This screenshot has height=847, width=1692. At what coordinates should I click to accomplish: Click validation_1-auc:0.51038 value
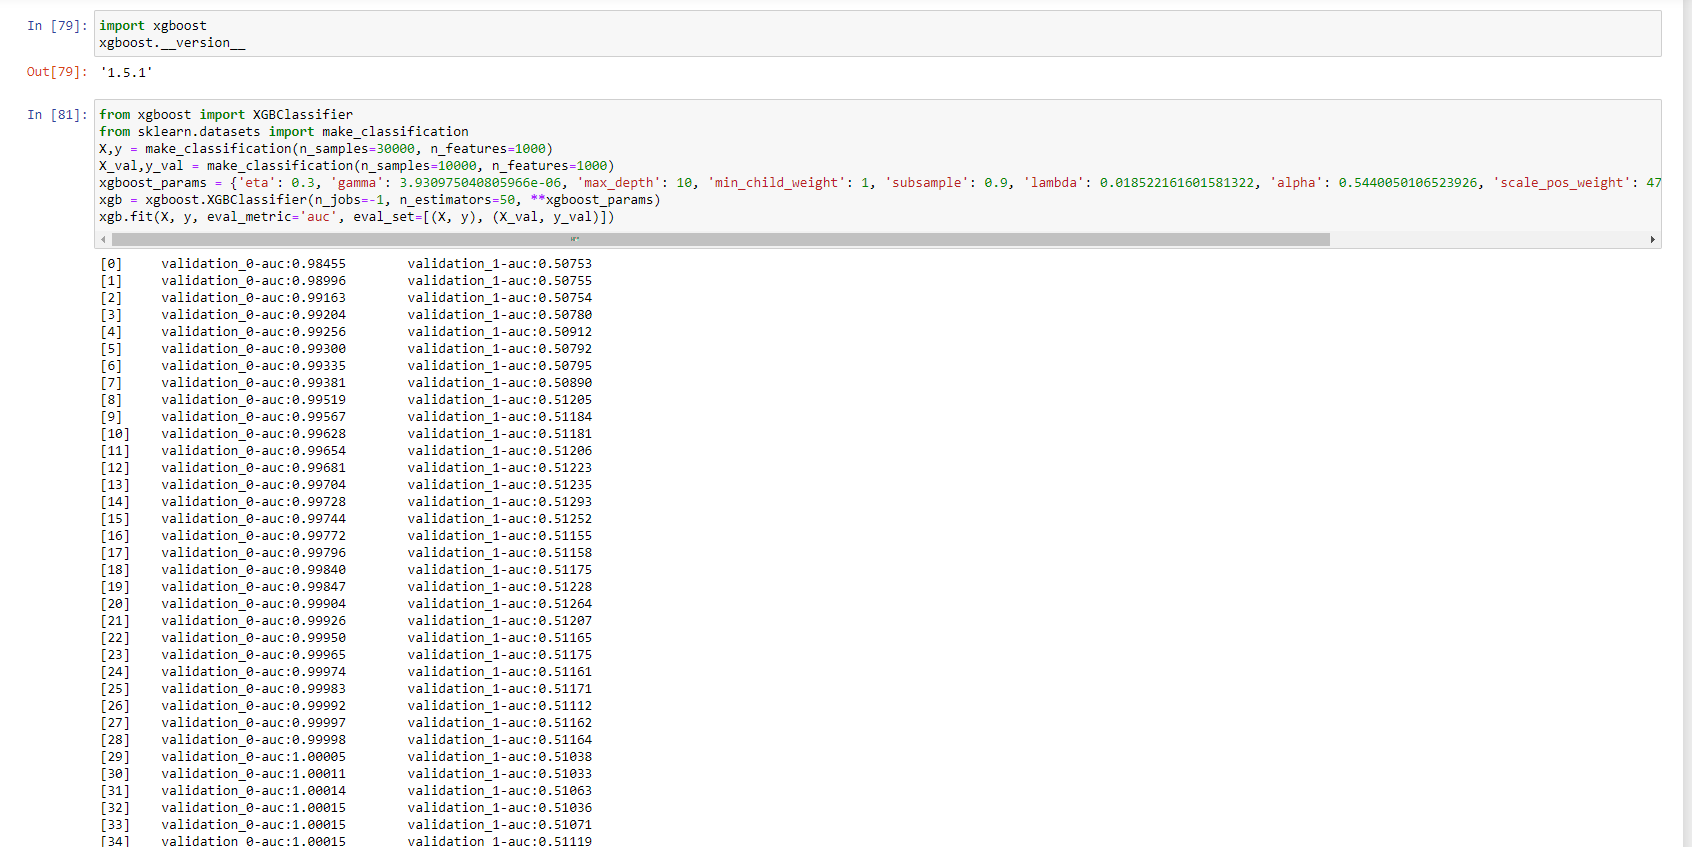[500, 757]
